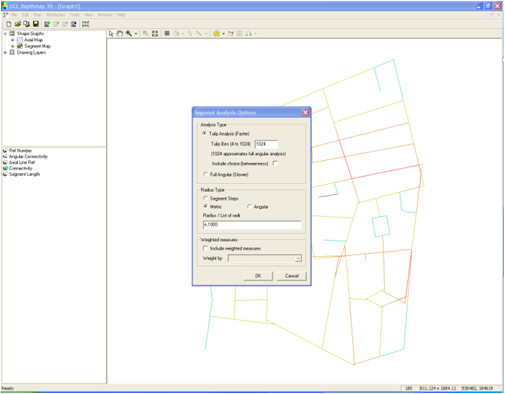Confirm the dialog with OK
Viewport: 505px width, 394px height.
[x=258, y=276]
